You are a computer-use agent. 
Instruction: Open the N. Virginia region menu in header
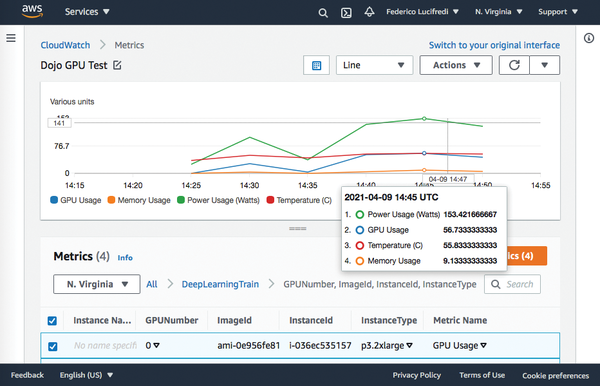coord(499,12)
